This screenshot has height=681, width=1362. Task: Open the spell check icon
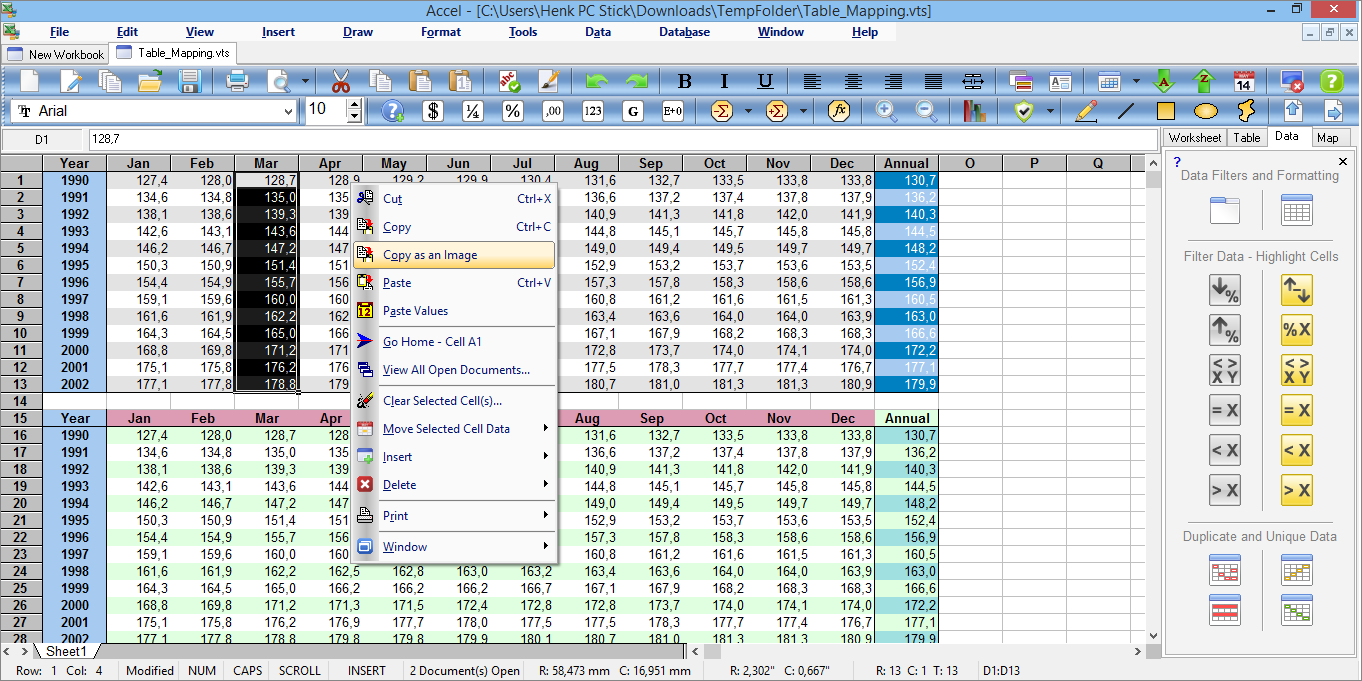[x=509, y=81]
